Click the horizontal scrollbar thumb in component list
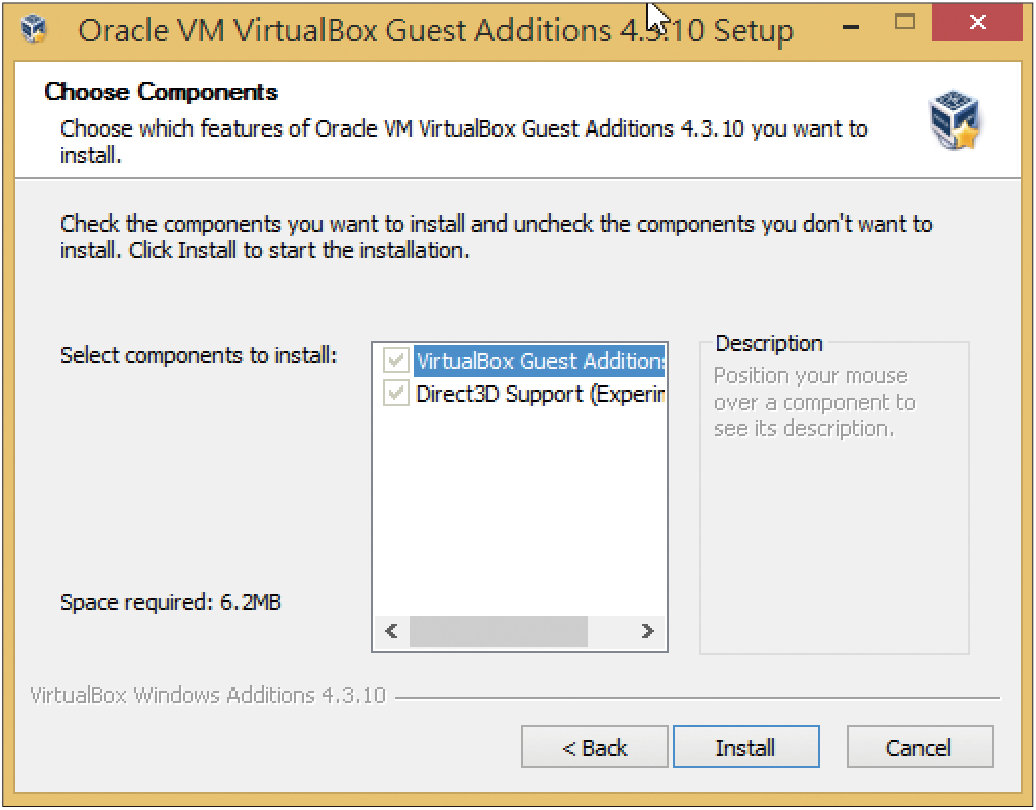Viewport: 1036px width, 810px height. pyautogui.click(x=499, y=631)
